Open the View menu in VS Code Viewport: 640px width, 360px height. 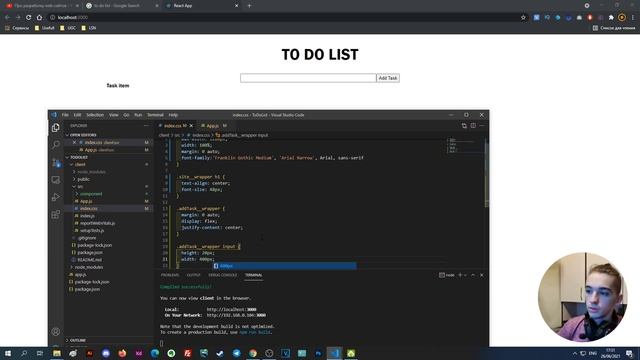(x=113, y=115)
